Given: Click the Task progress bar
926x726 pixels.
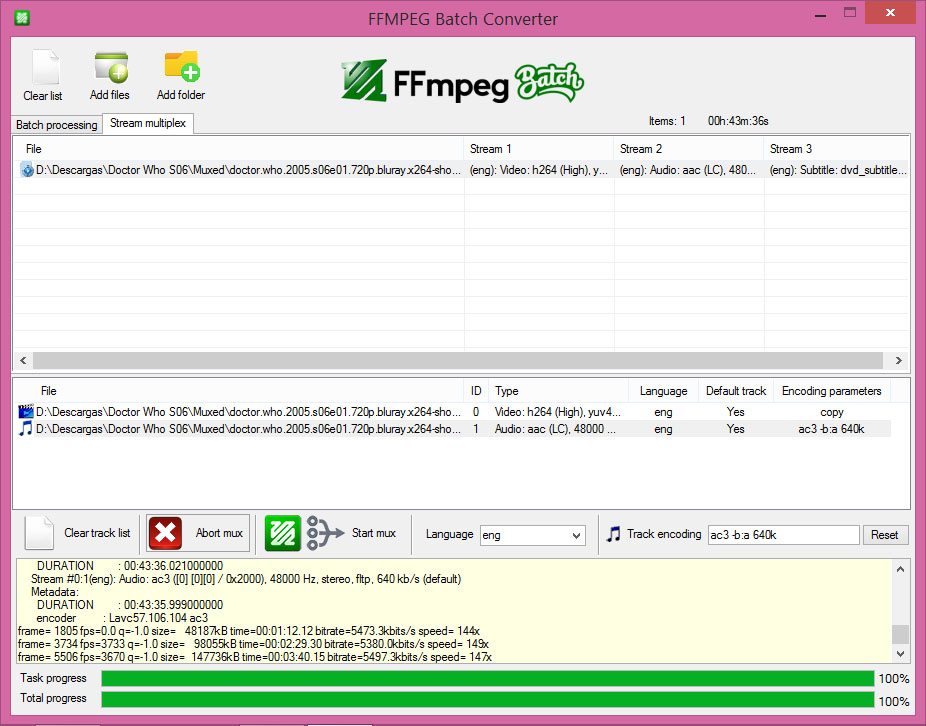Looking at the screenshot, I should pyautogui.click(x=488, y=678).
